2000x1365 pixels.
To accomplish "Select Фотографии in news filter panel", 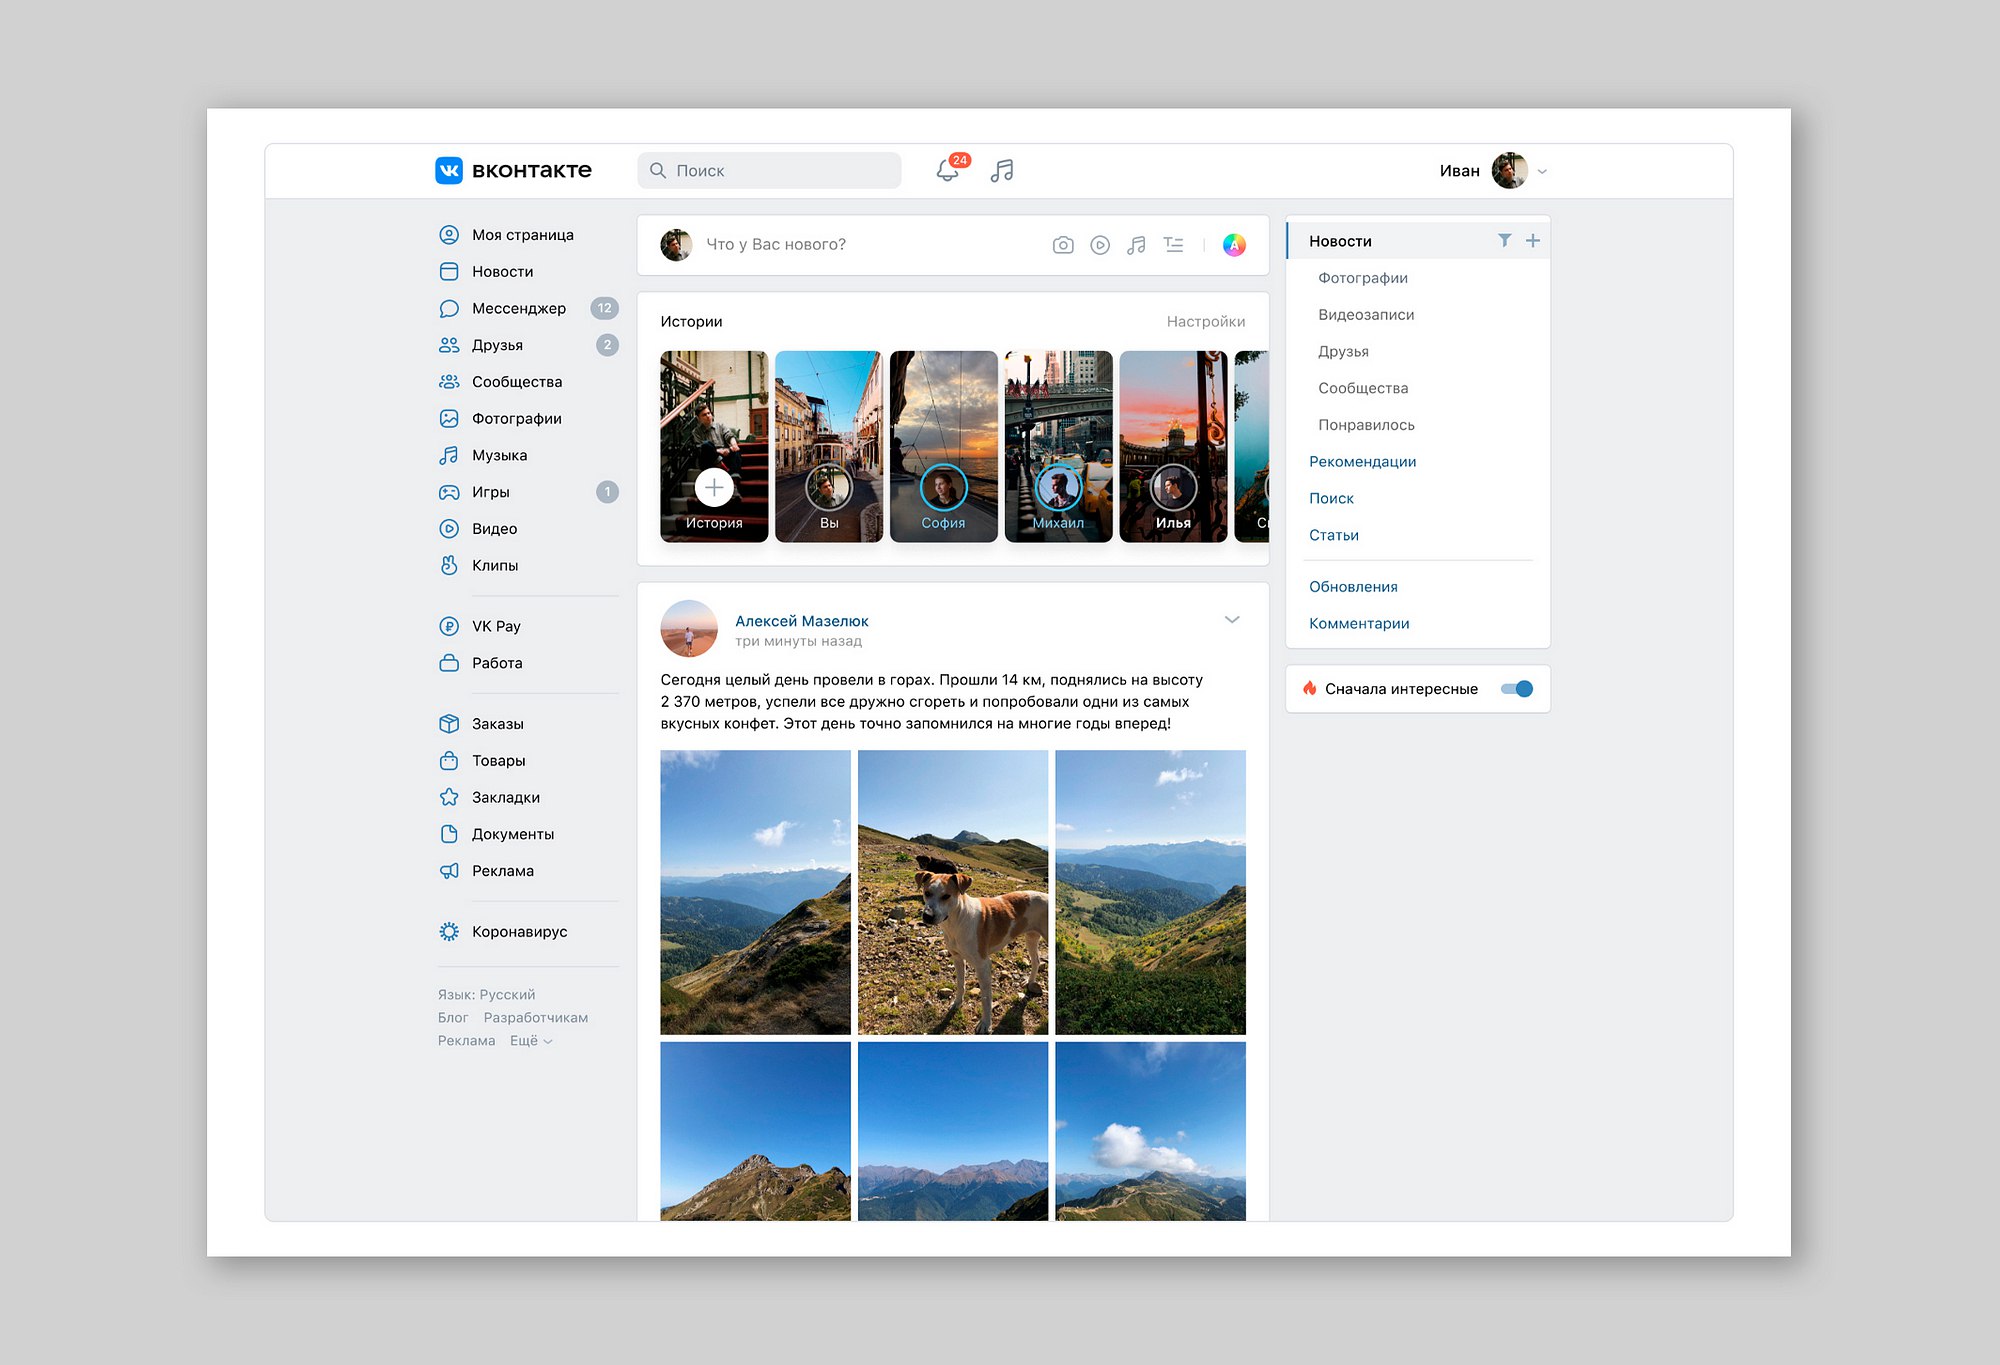I will point(1362,278).
